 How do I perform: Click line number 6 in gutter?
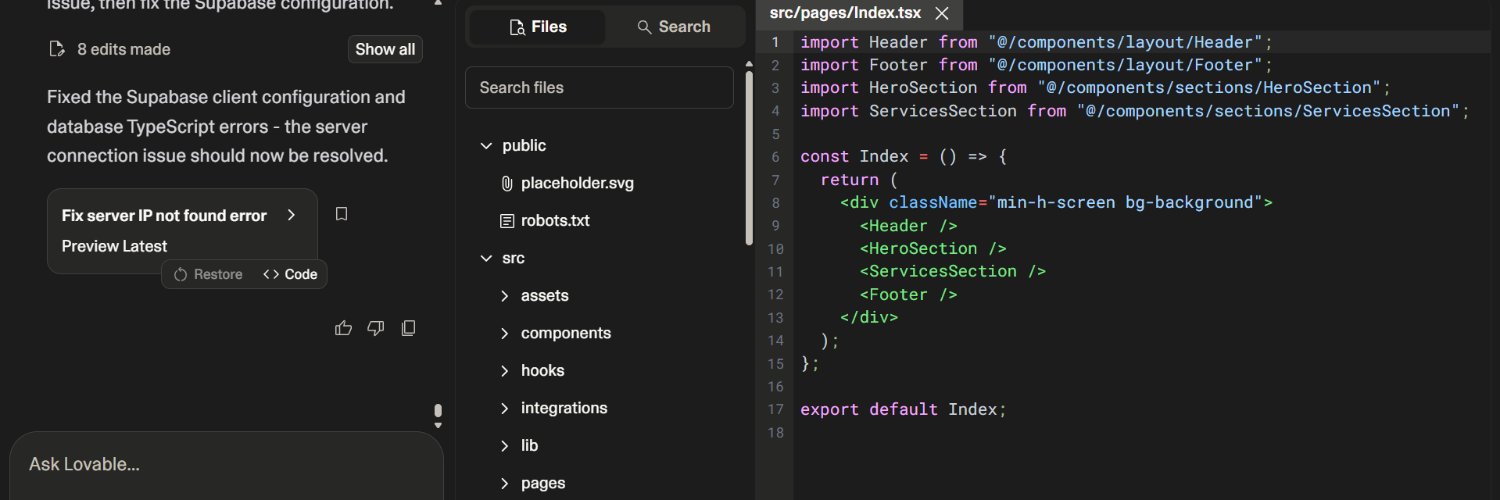click(775, 157)
